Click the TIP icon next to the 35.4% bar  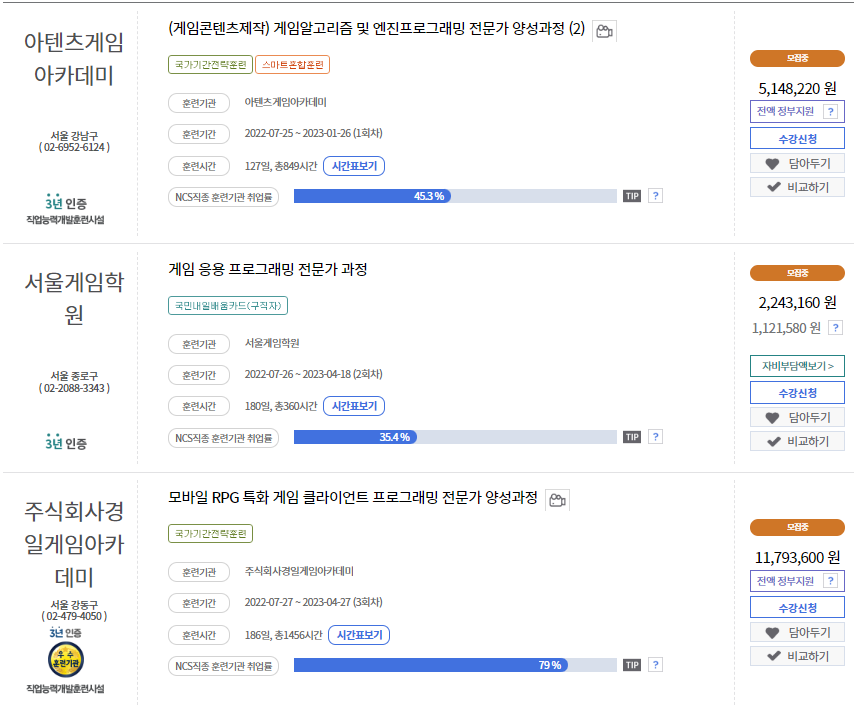pyautogui.click(x=632, y=437)
